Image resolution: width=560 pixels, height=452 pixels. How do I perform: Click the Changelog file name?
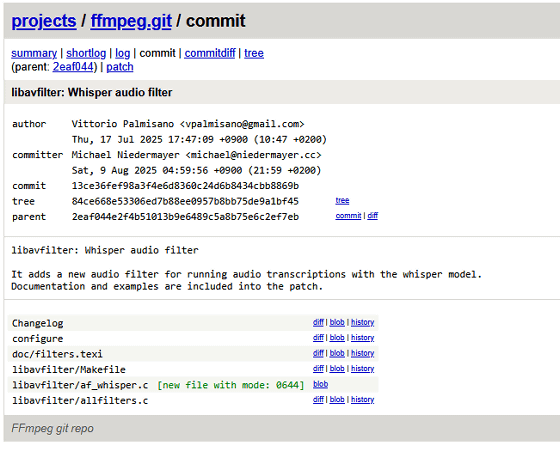(x=38, y=323)
